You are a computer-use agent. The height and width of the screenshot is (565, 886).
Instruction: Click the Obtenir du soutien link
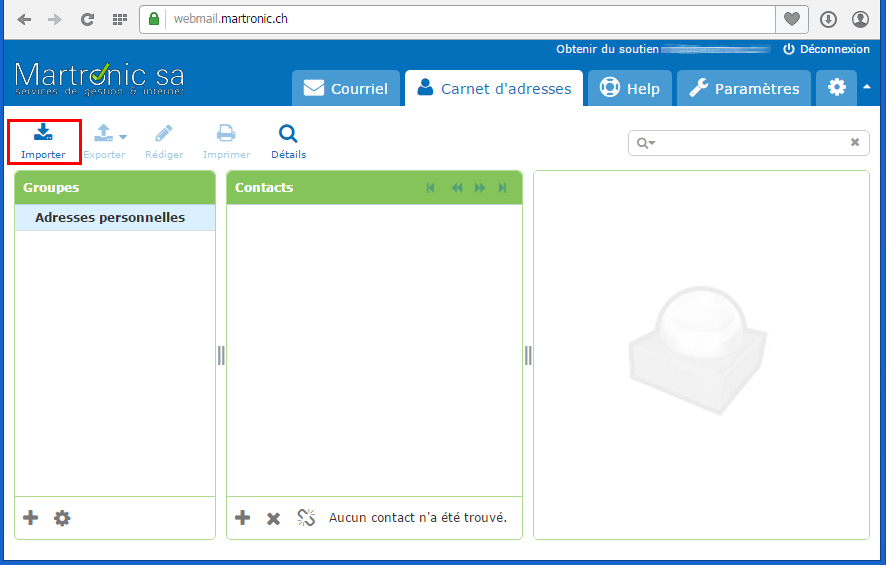pyautogui.click(x=606, y=49)
